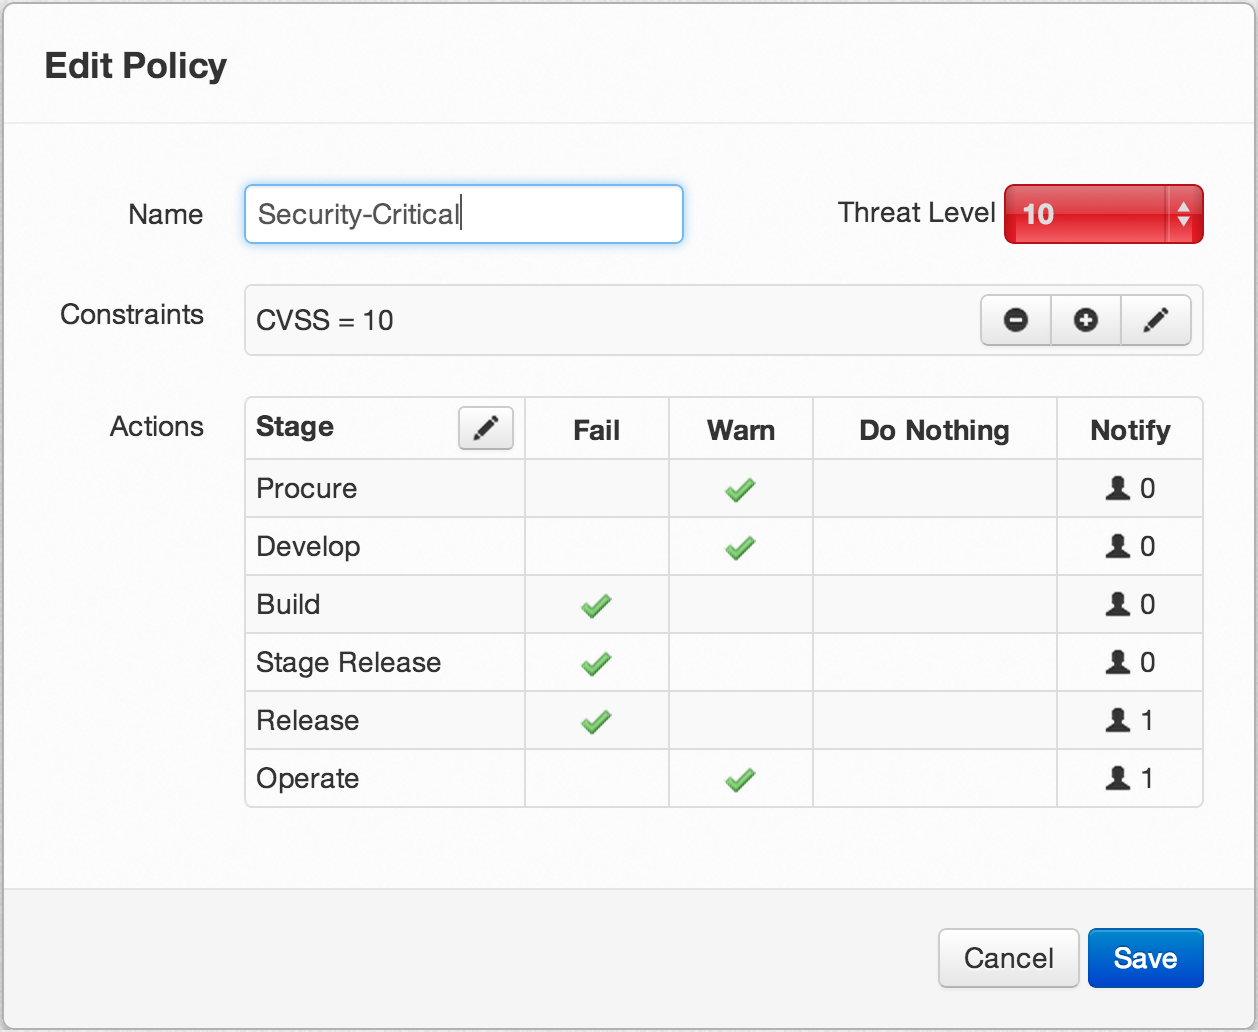The width and height of the screenshot is (1258, 1032).
Task: Click the policy Name text field
Action: point(463,214)
